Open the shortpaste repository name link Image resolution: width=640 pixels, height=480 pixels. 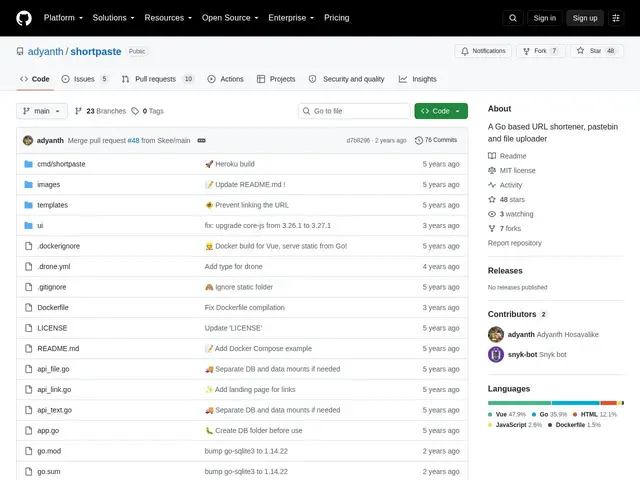[x=96, y=51]
